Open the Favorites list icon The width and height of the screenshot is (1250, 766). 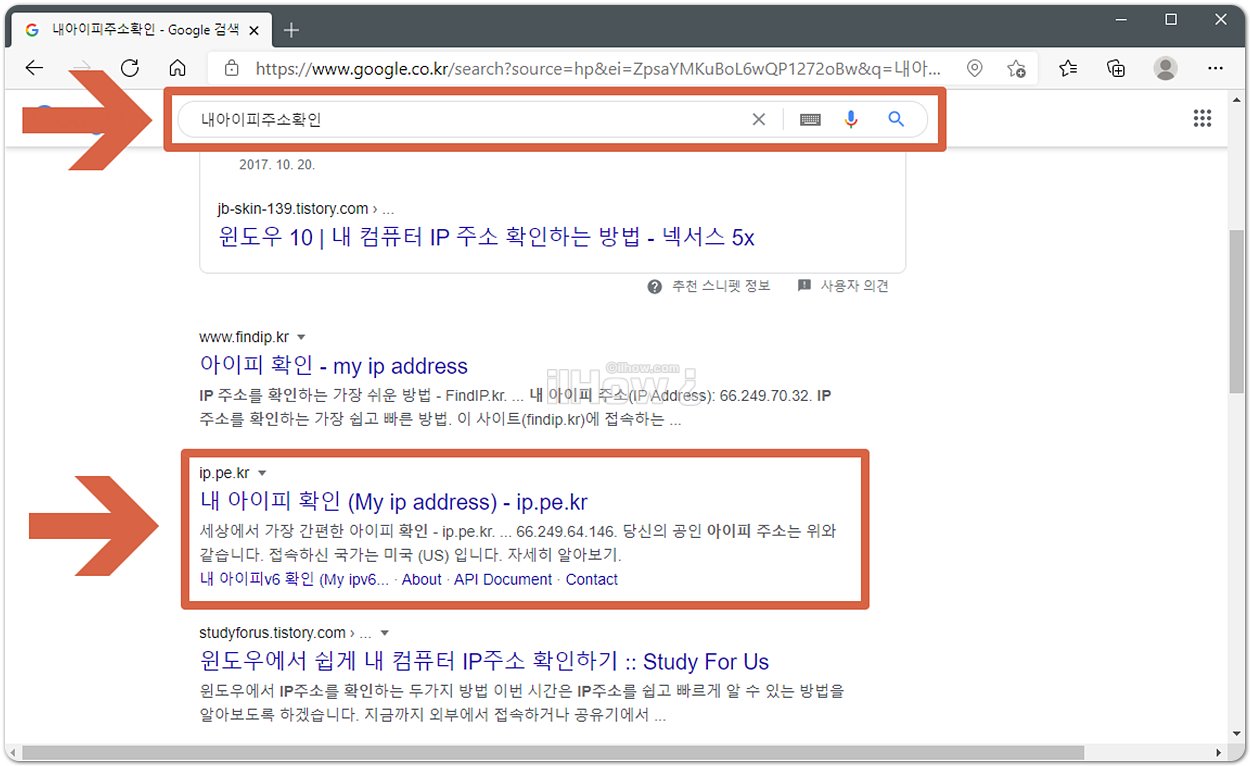pyautogui.click(x=1068, y=68)
